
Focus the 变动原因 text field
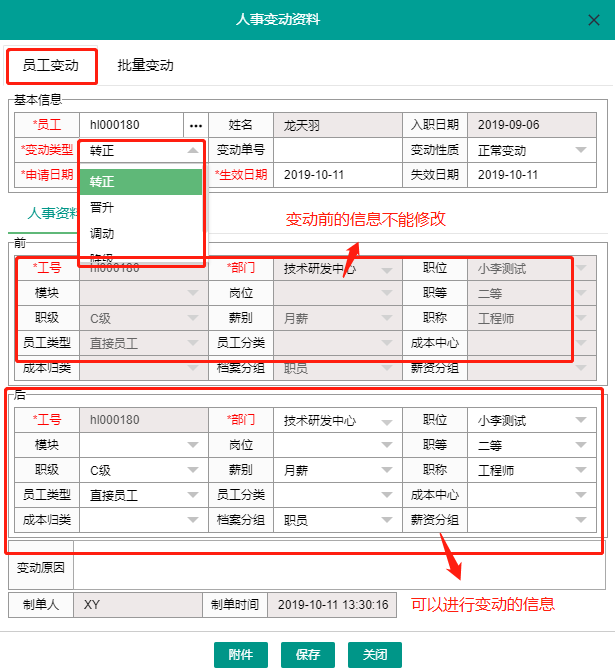click(338, 568)
